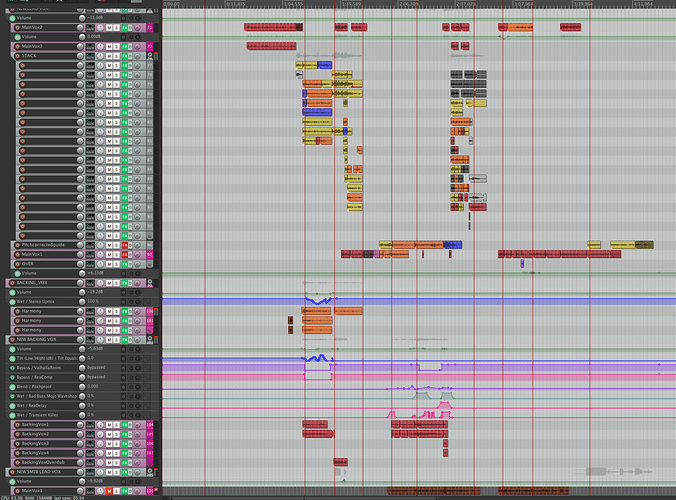The height and width of the screenshot is (500, 676).
Task: Click pan knob on STACK track
Action: coord(100,56)
